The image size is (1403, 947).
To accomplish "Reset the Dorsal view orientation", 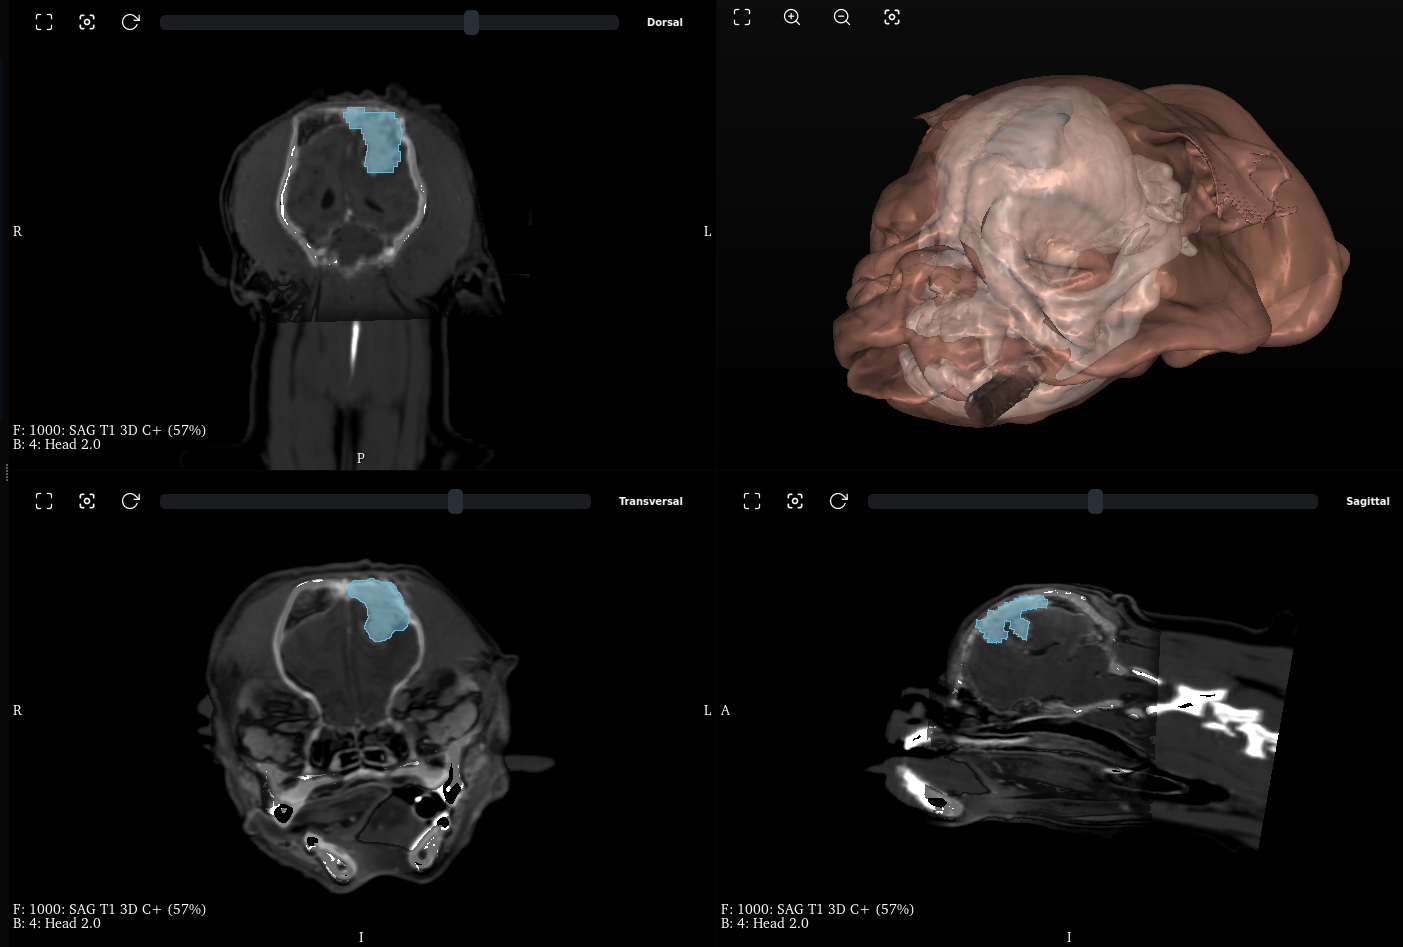I will click(130, 21).
